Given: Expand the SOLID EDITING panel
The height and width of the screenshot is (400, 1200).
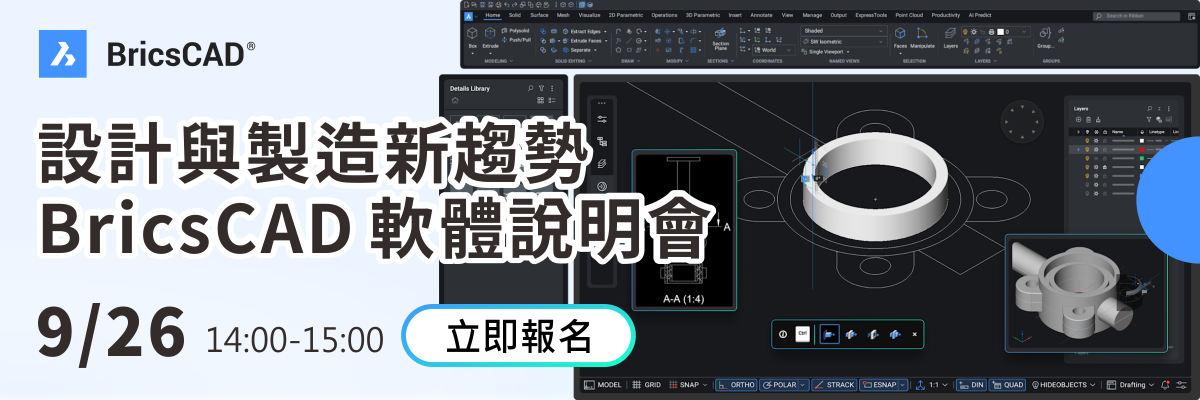Looking at the screenshot, I should (x=573, y=61).
